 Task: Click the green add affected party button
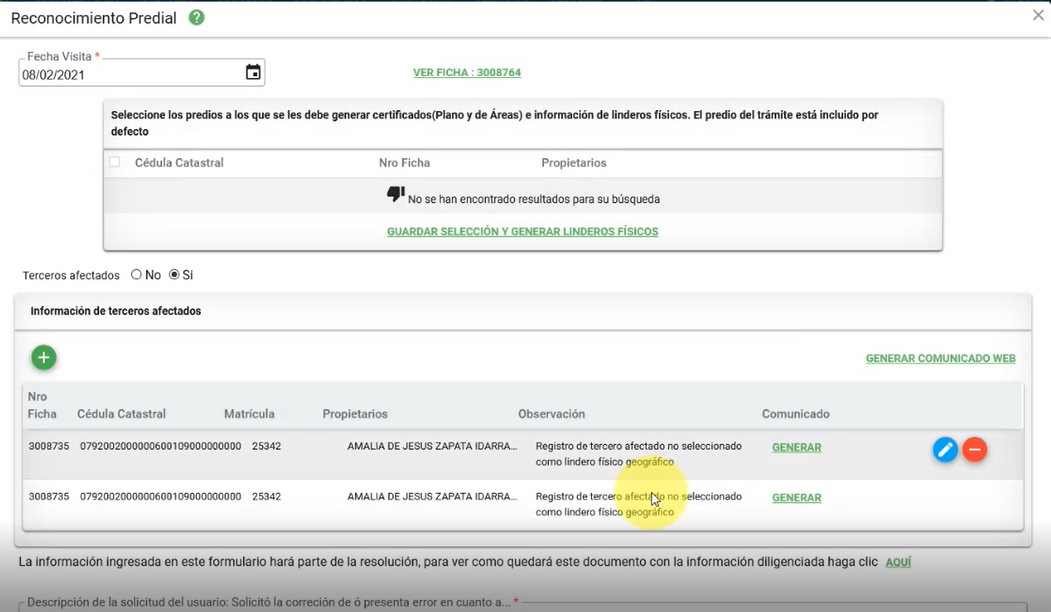[43, 358]
